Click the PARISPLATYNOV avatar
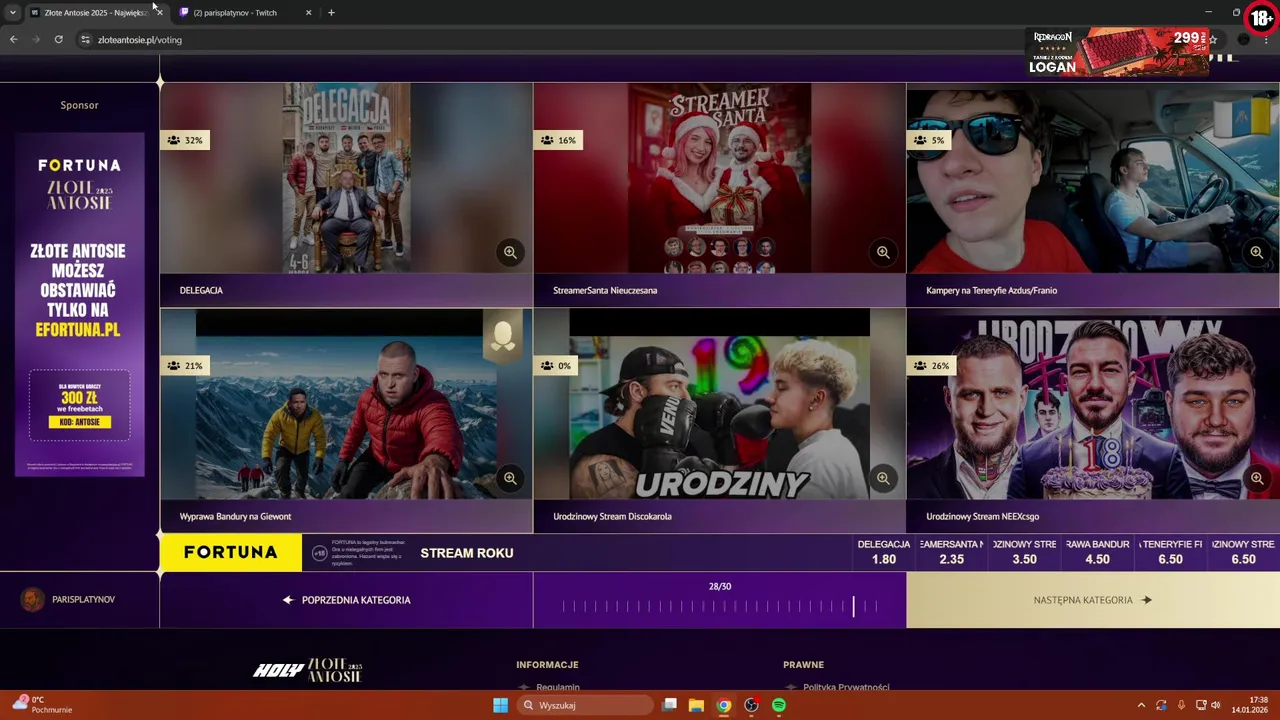 (33, 599)
